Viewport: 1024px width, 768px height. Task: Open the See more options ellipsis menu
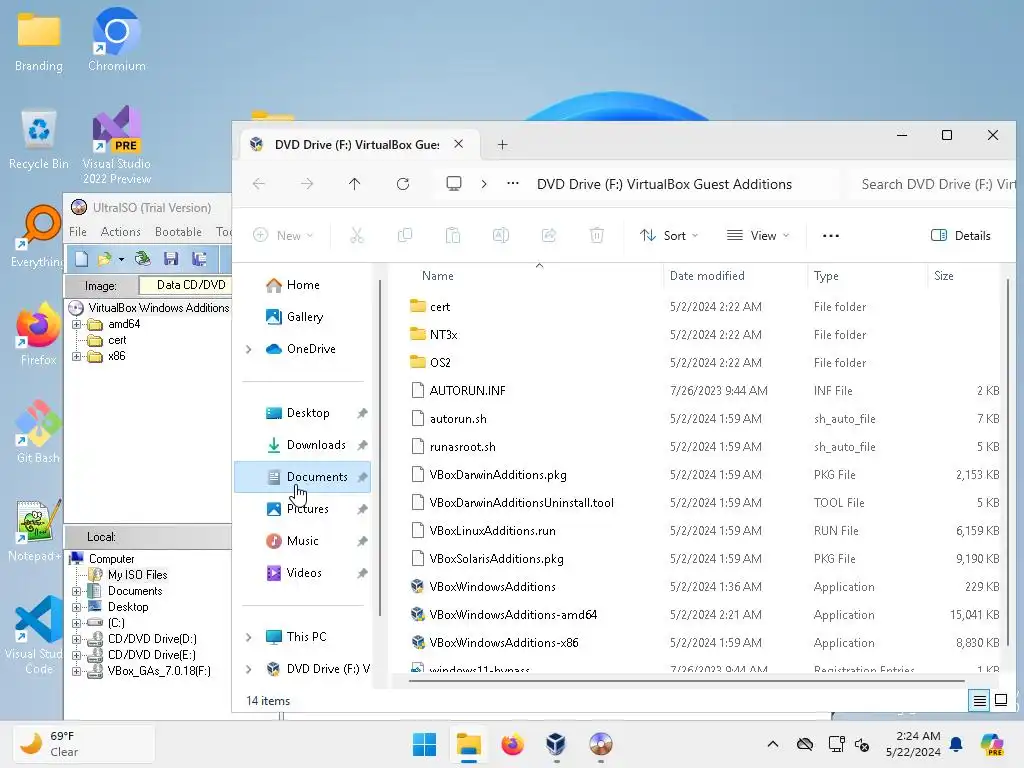click(x=831, y=235)
